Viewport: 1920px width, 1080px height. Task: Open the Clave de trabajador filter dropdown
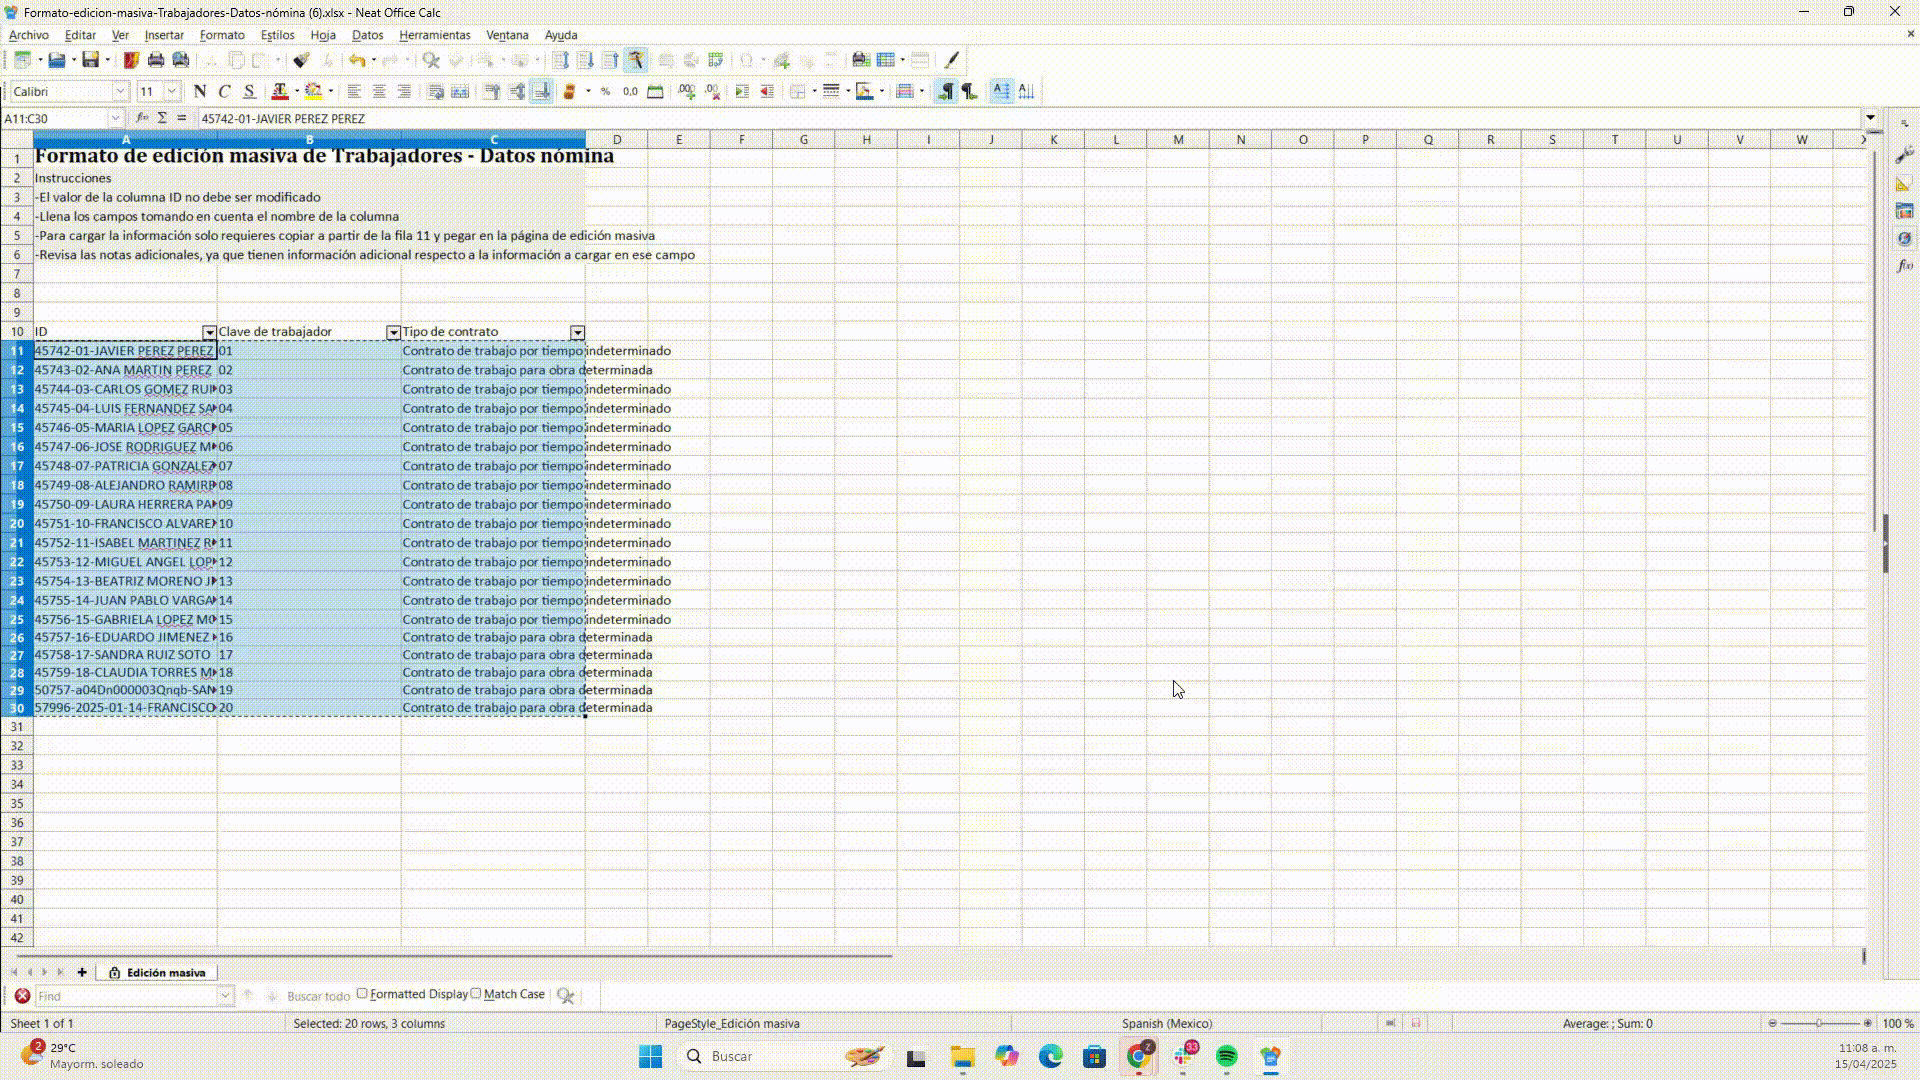(393, 332)
